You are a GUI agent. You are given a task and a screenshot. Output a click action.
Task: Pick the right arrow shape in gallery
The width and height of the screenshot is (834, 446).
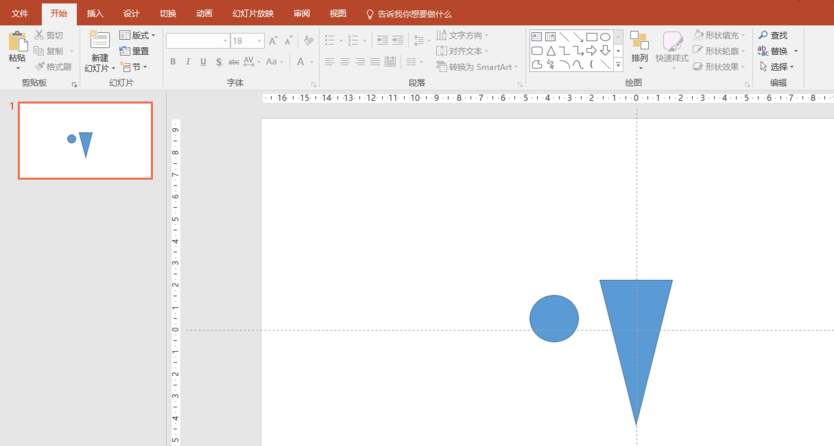pos(591,51)
